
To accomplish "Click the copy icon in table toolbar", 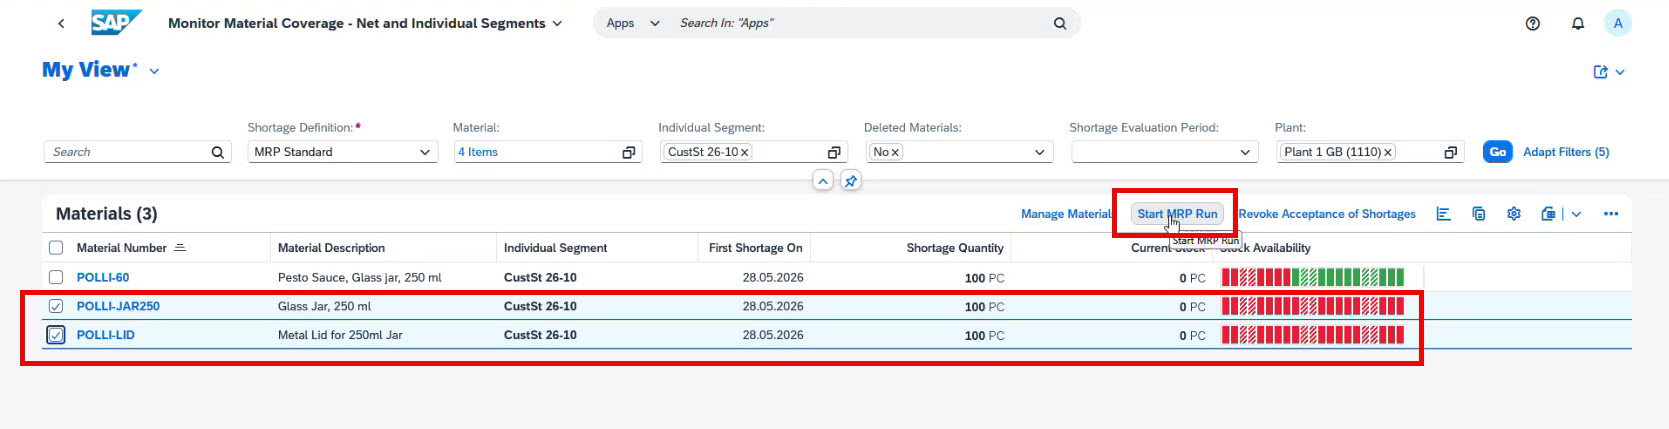I will coord(1479,214).
